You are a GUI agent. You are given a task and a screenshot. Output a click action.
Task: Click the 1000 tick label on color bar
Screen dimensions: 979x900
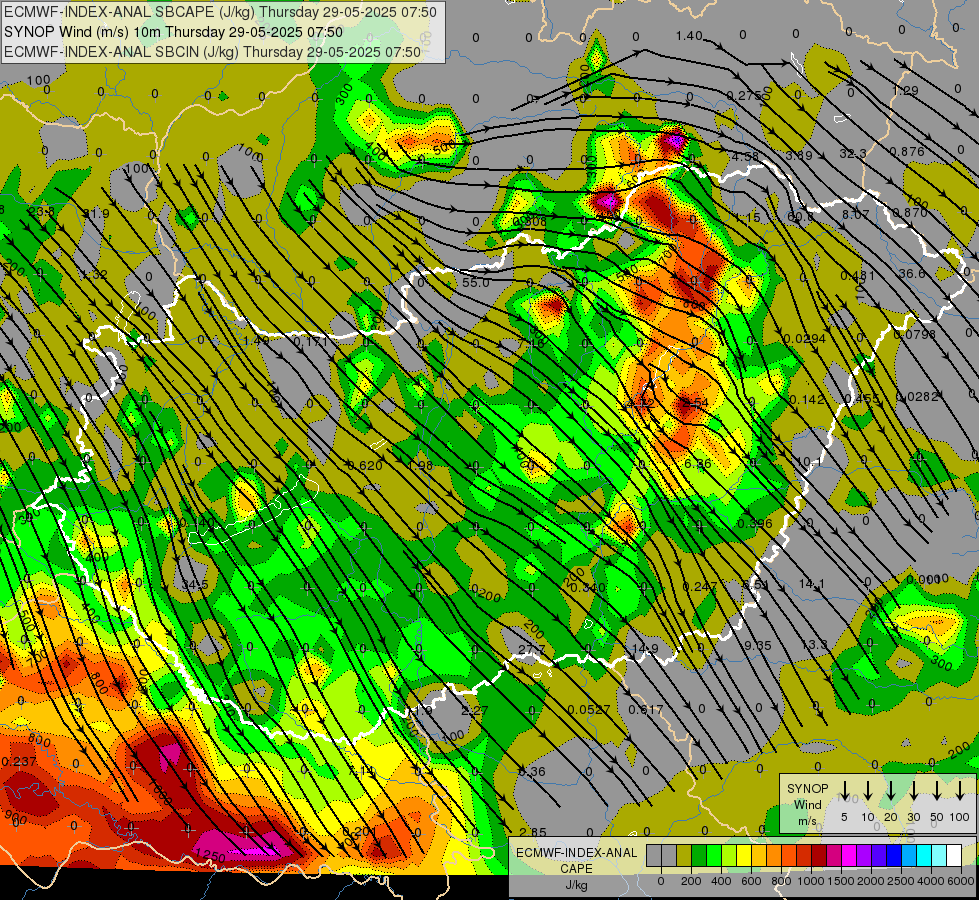[x=810, y=881]
